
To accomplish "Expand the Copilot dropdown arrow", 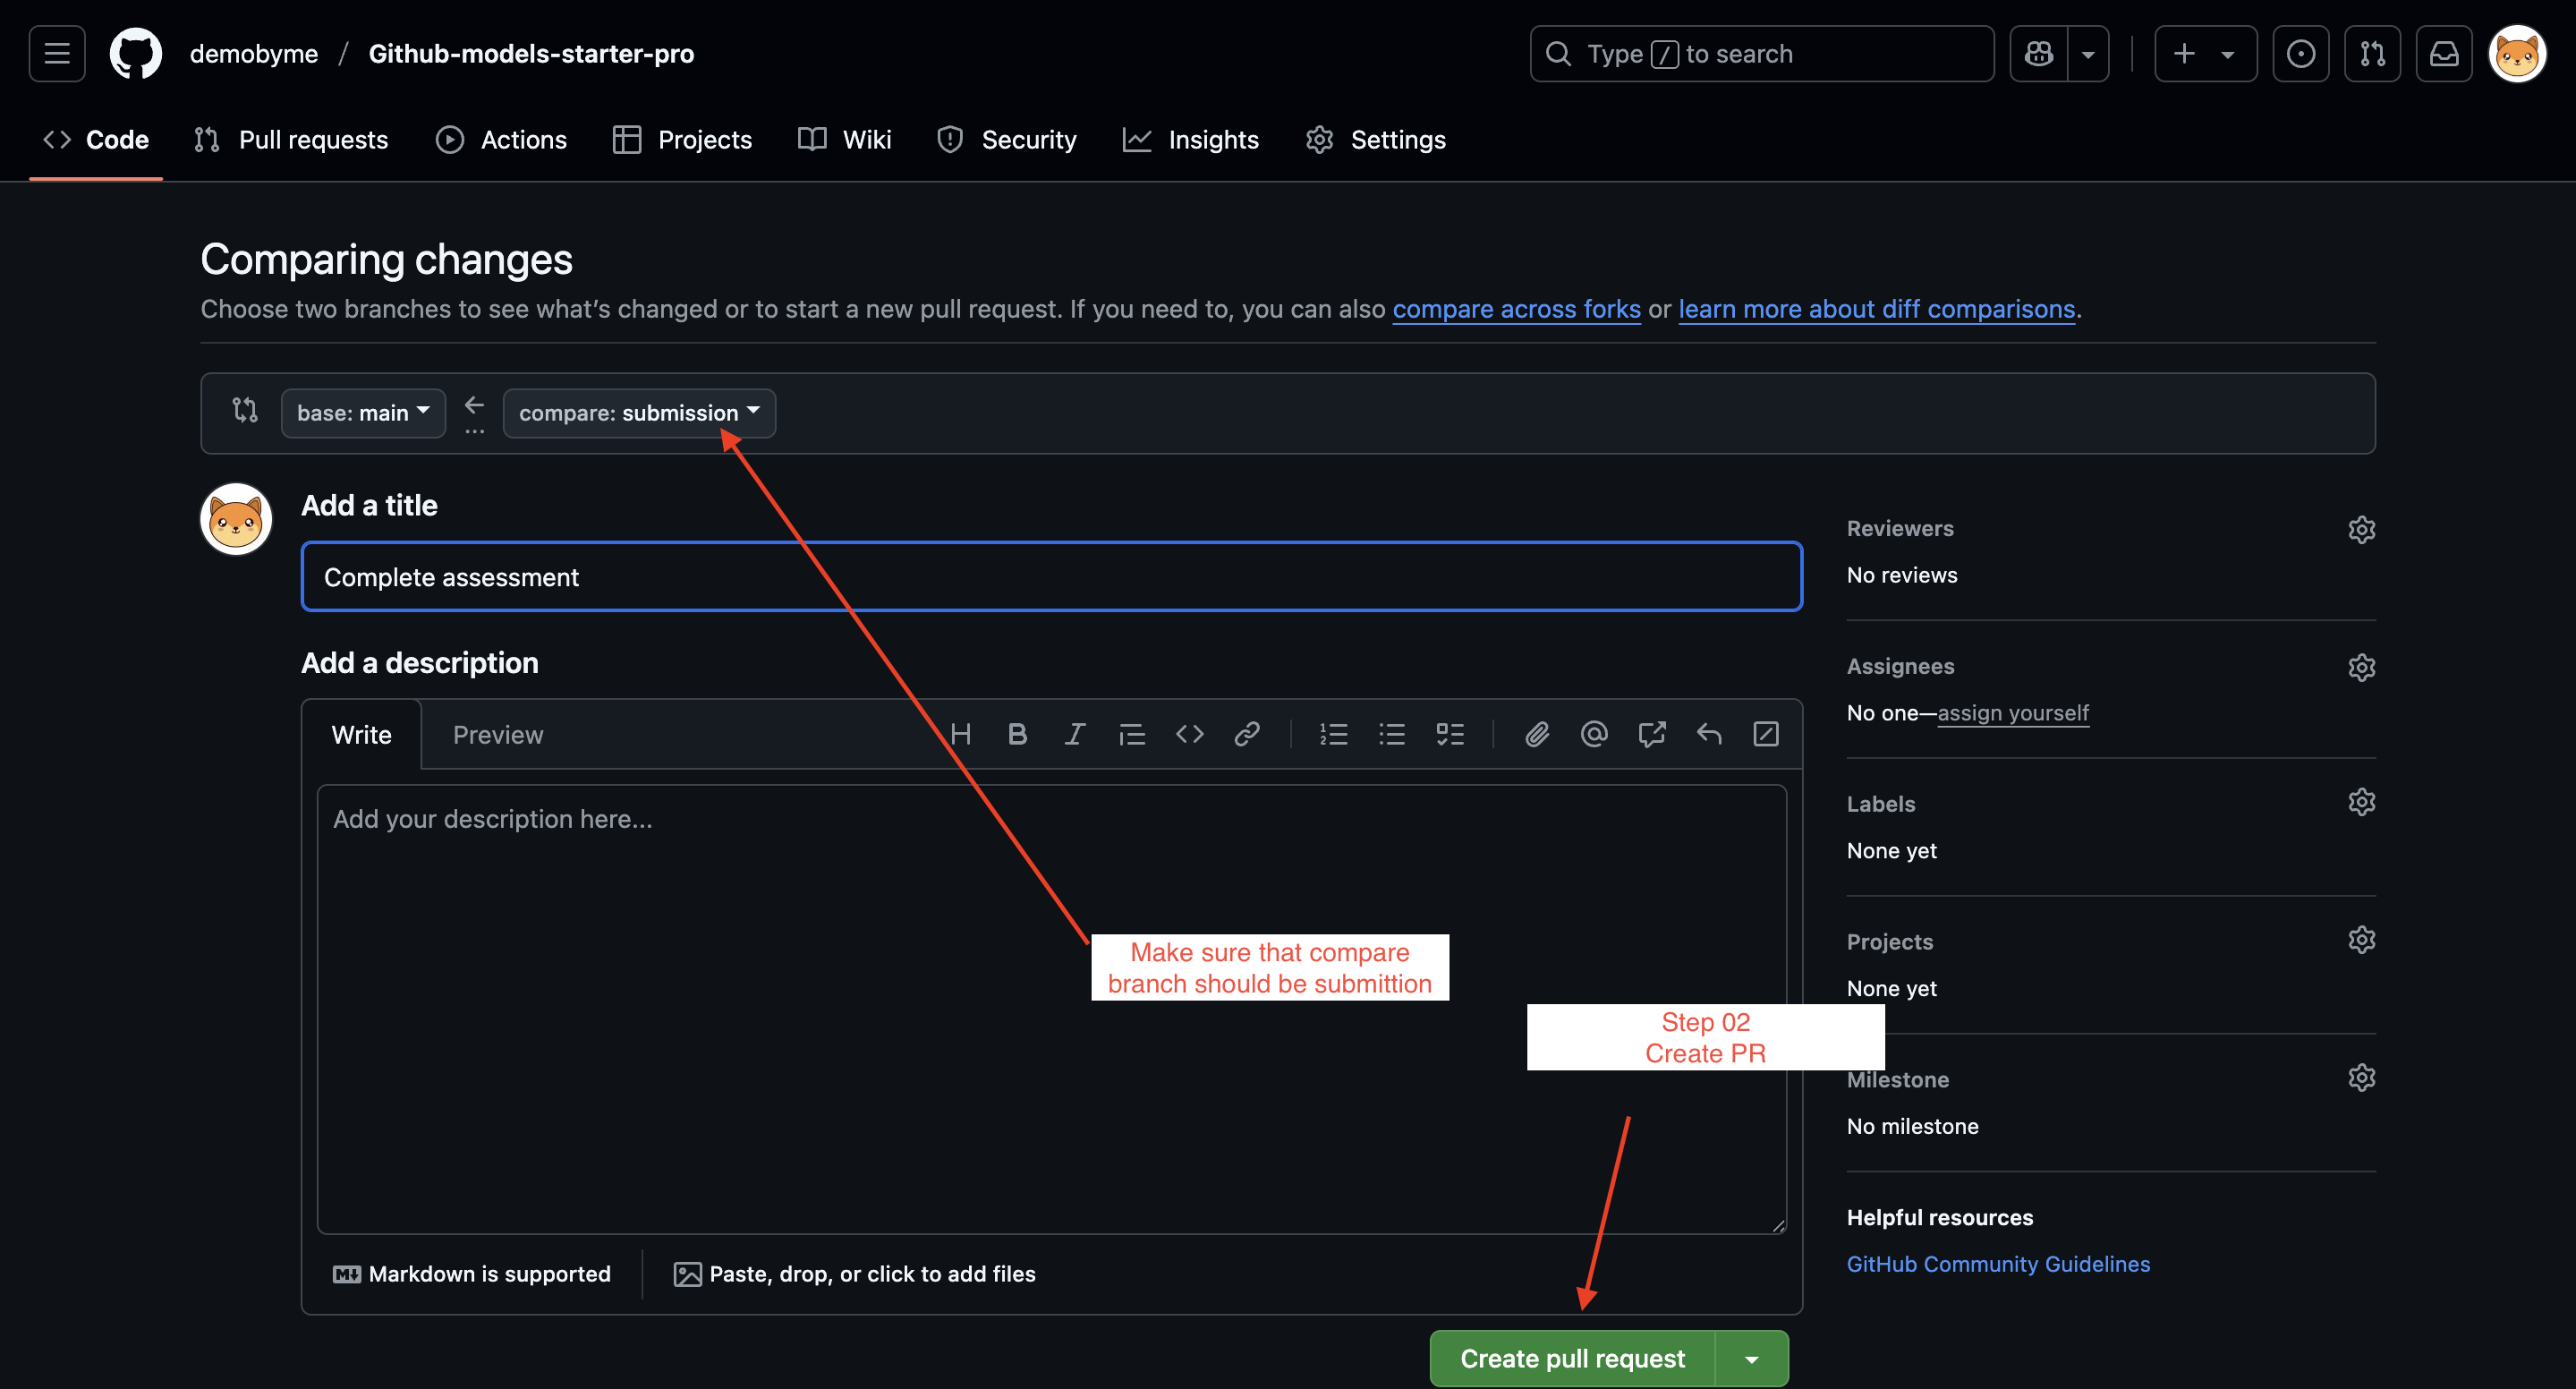I will (2088, 53).
